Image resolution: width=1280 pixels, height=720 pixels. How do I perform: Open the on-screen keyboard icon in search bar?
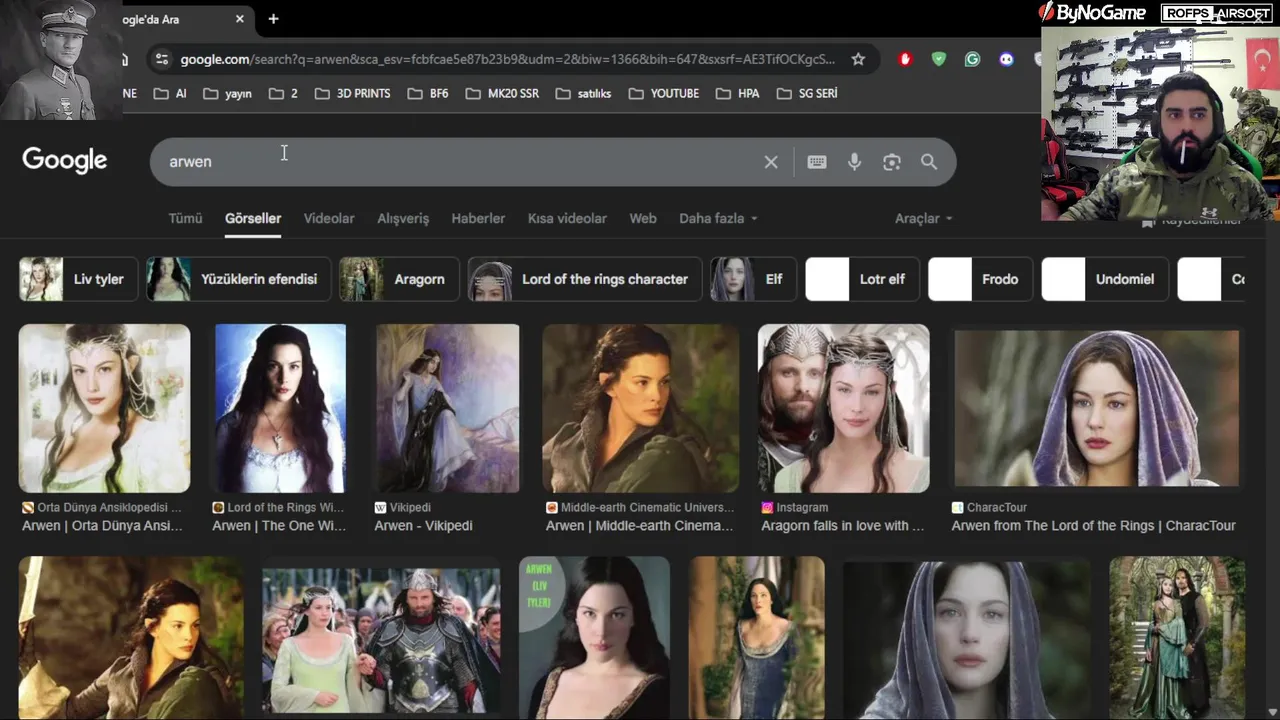coord(817,162)
